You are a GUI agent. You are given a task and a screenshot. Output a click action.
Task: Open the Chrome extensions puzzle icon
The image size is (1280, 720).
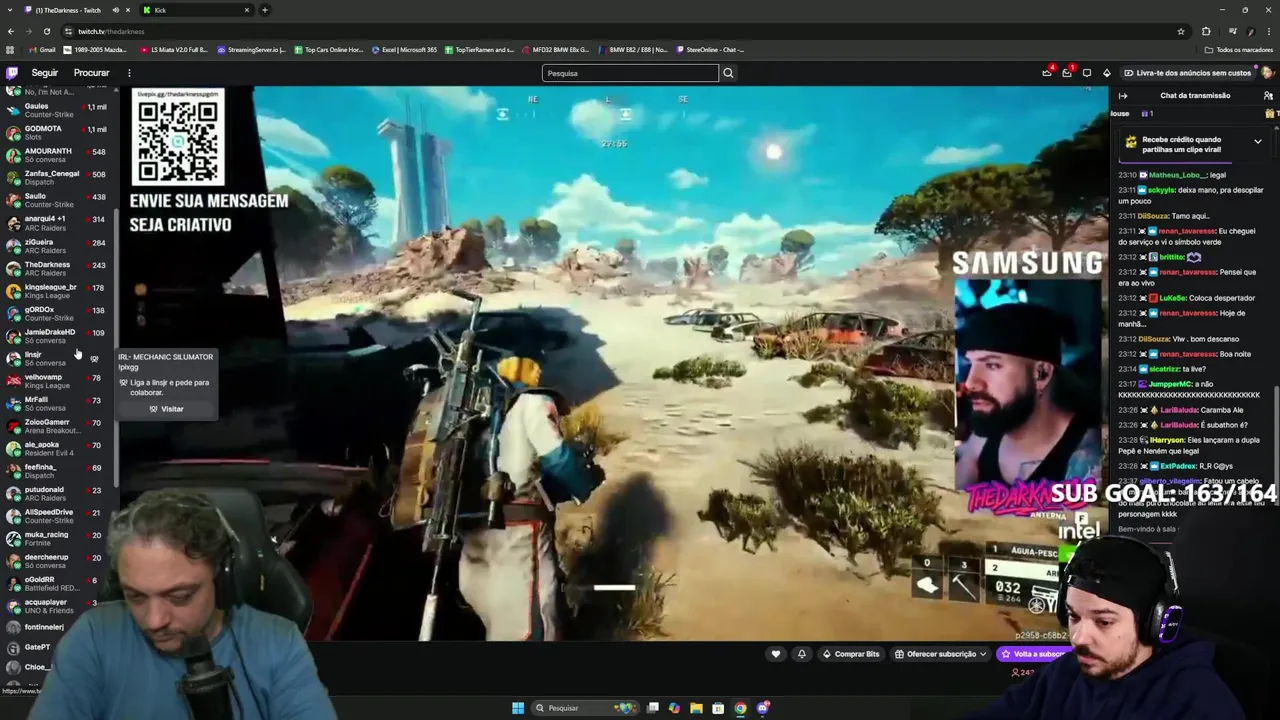pyautogui.click(x=1206, y=31)
